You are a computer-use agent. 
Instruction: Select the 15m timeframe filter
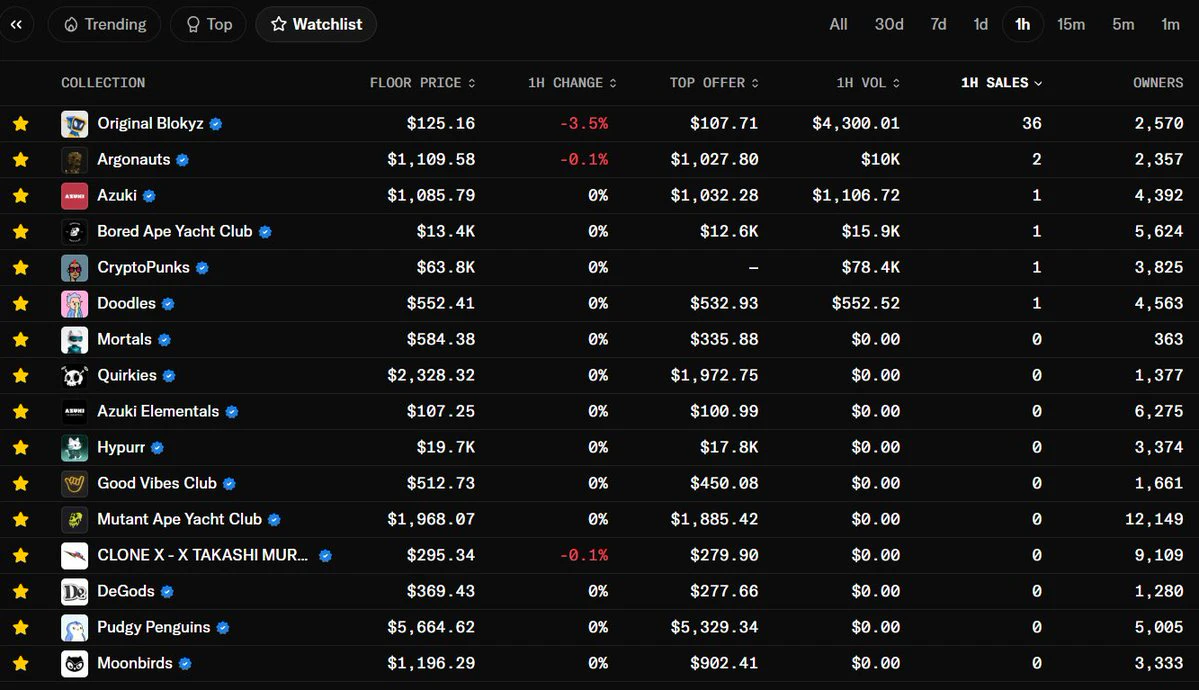[x=1071, y=24]
